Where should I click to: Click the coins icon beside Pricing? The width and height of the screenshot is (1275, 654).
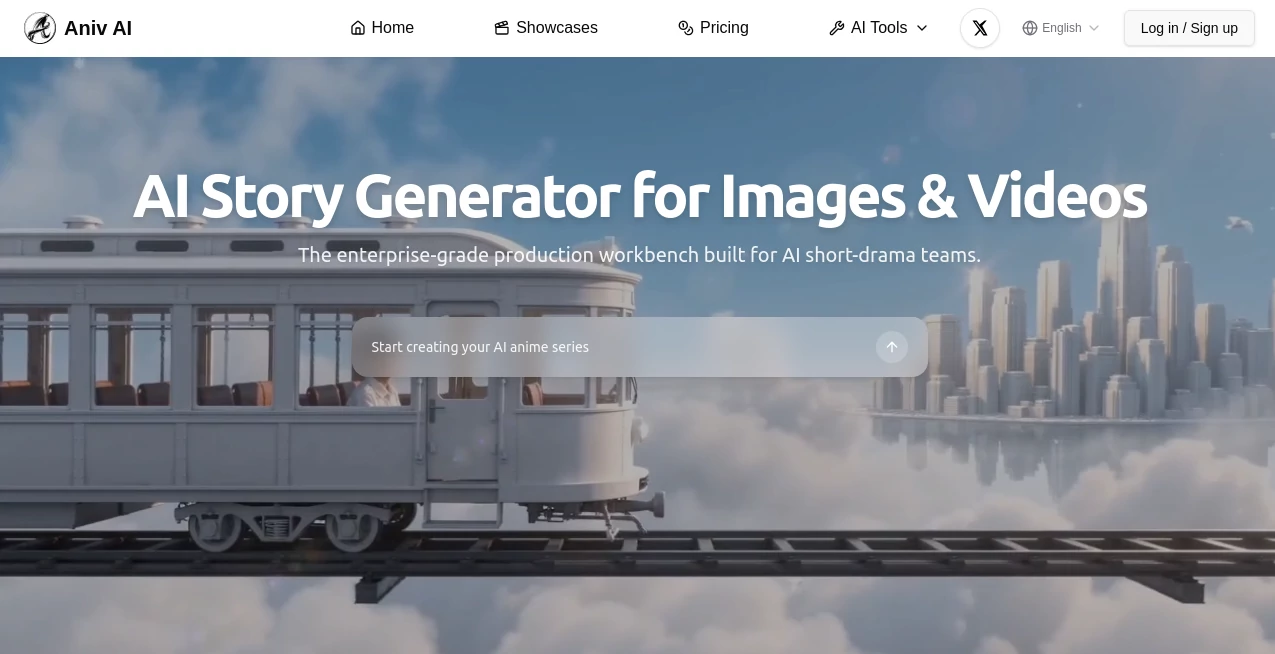point(686,28)
